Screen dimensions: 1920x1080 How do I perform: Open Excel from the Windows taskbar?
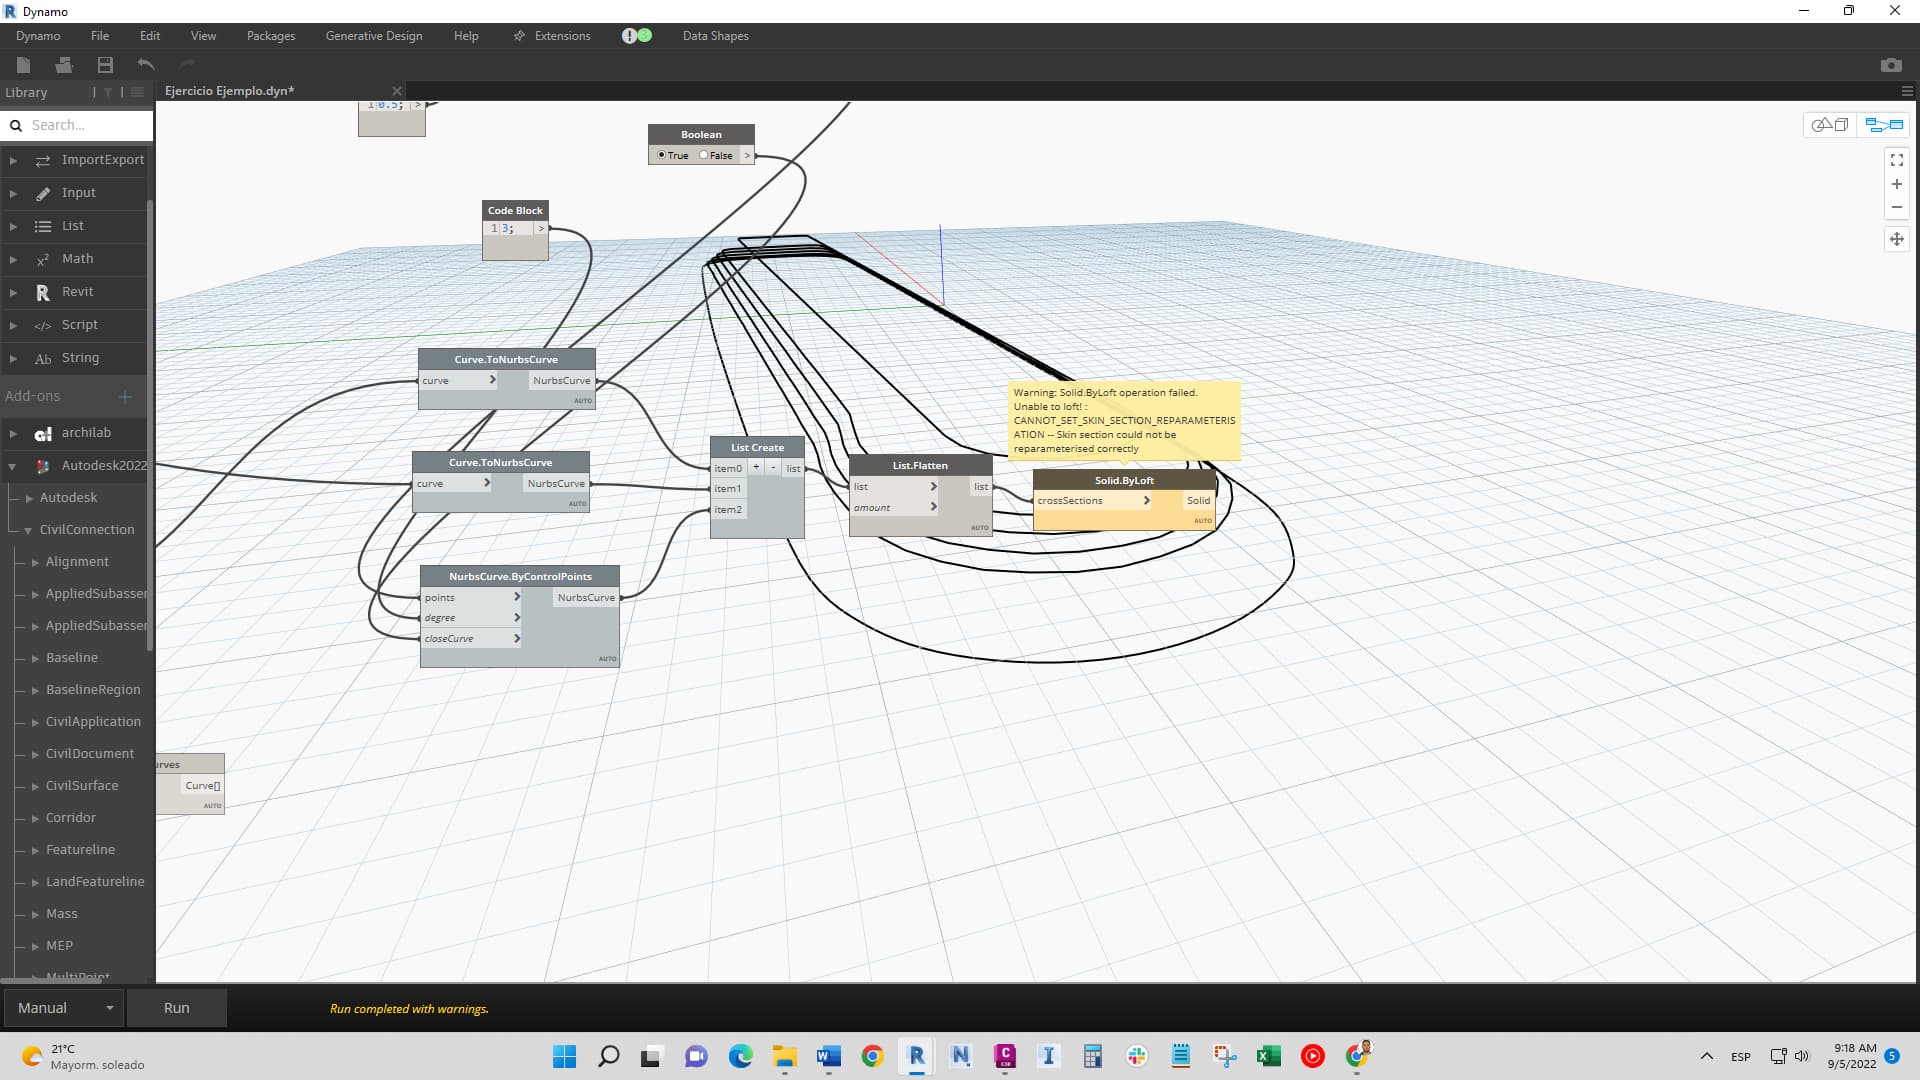pyautogui.click(x=1269, y=1056)
